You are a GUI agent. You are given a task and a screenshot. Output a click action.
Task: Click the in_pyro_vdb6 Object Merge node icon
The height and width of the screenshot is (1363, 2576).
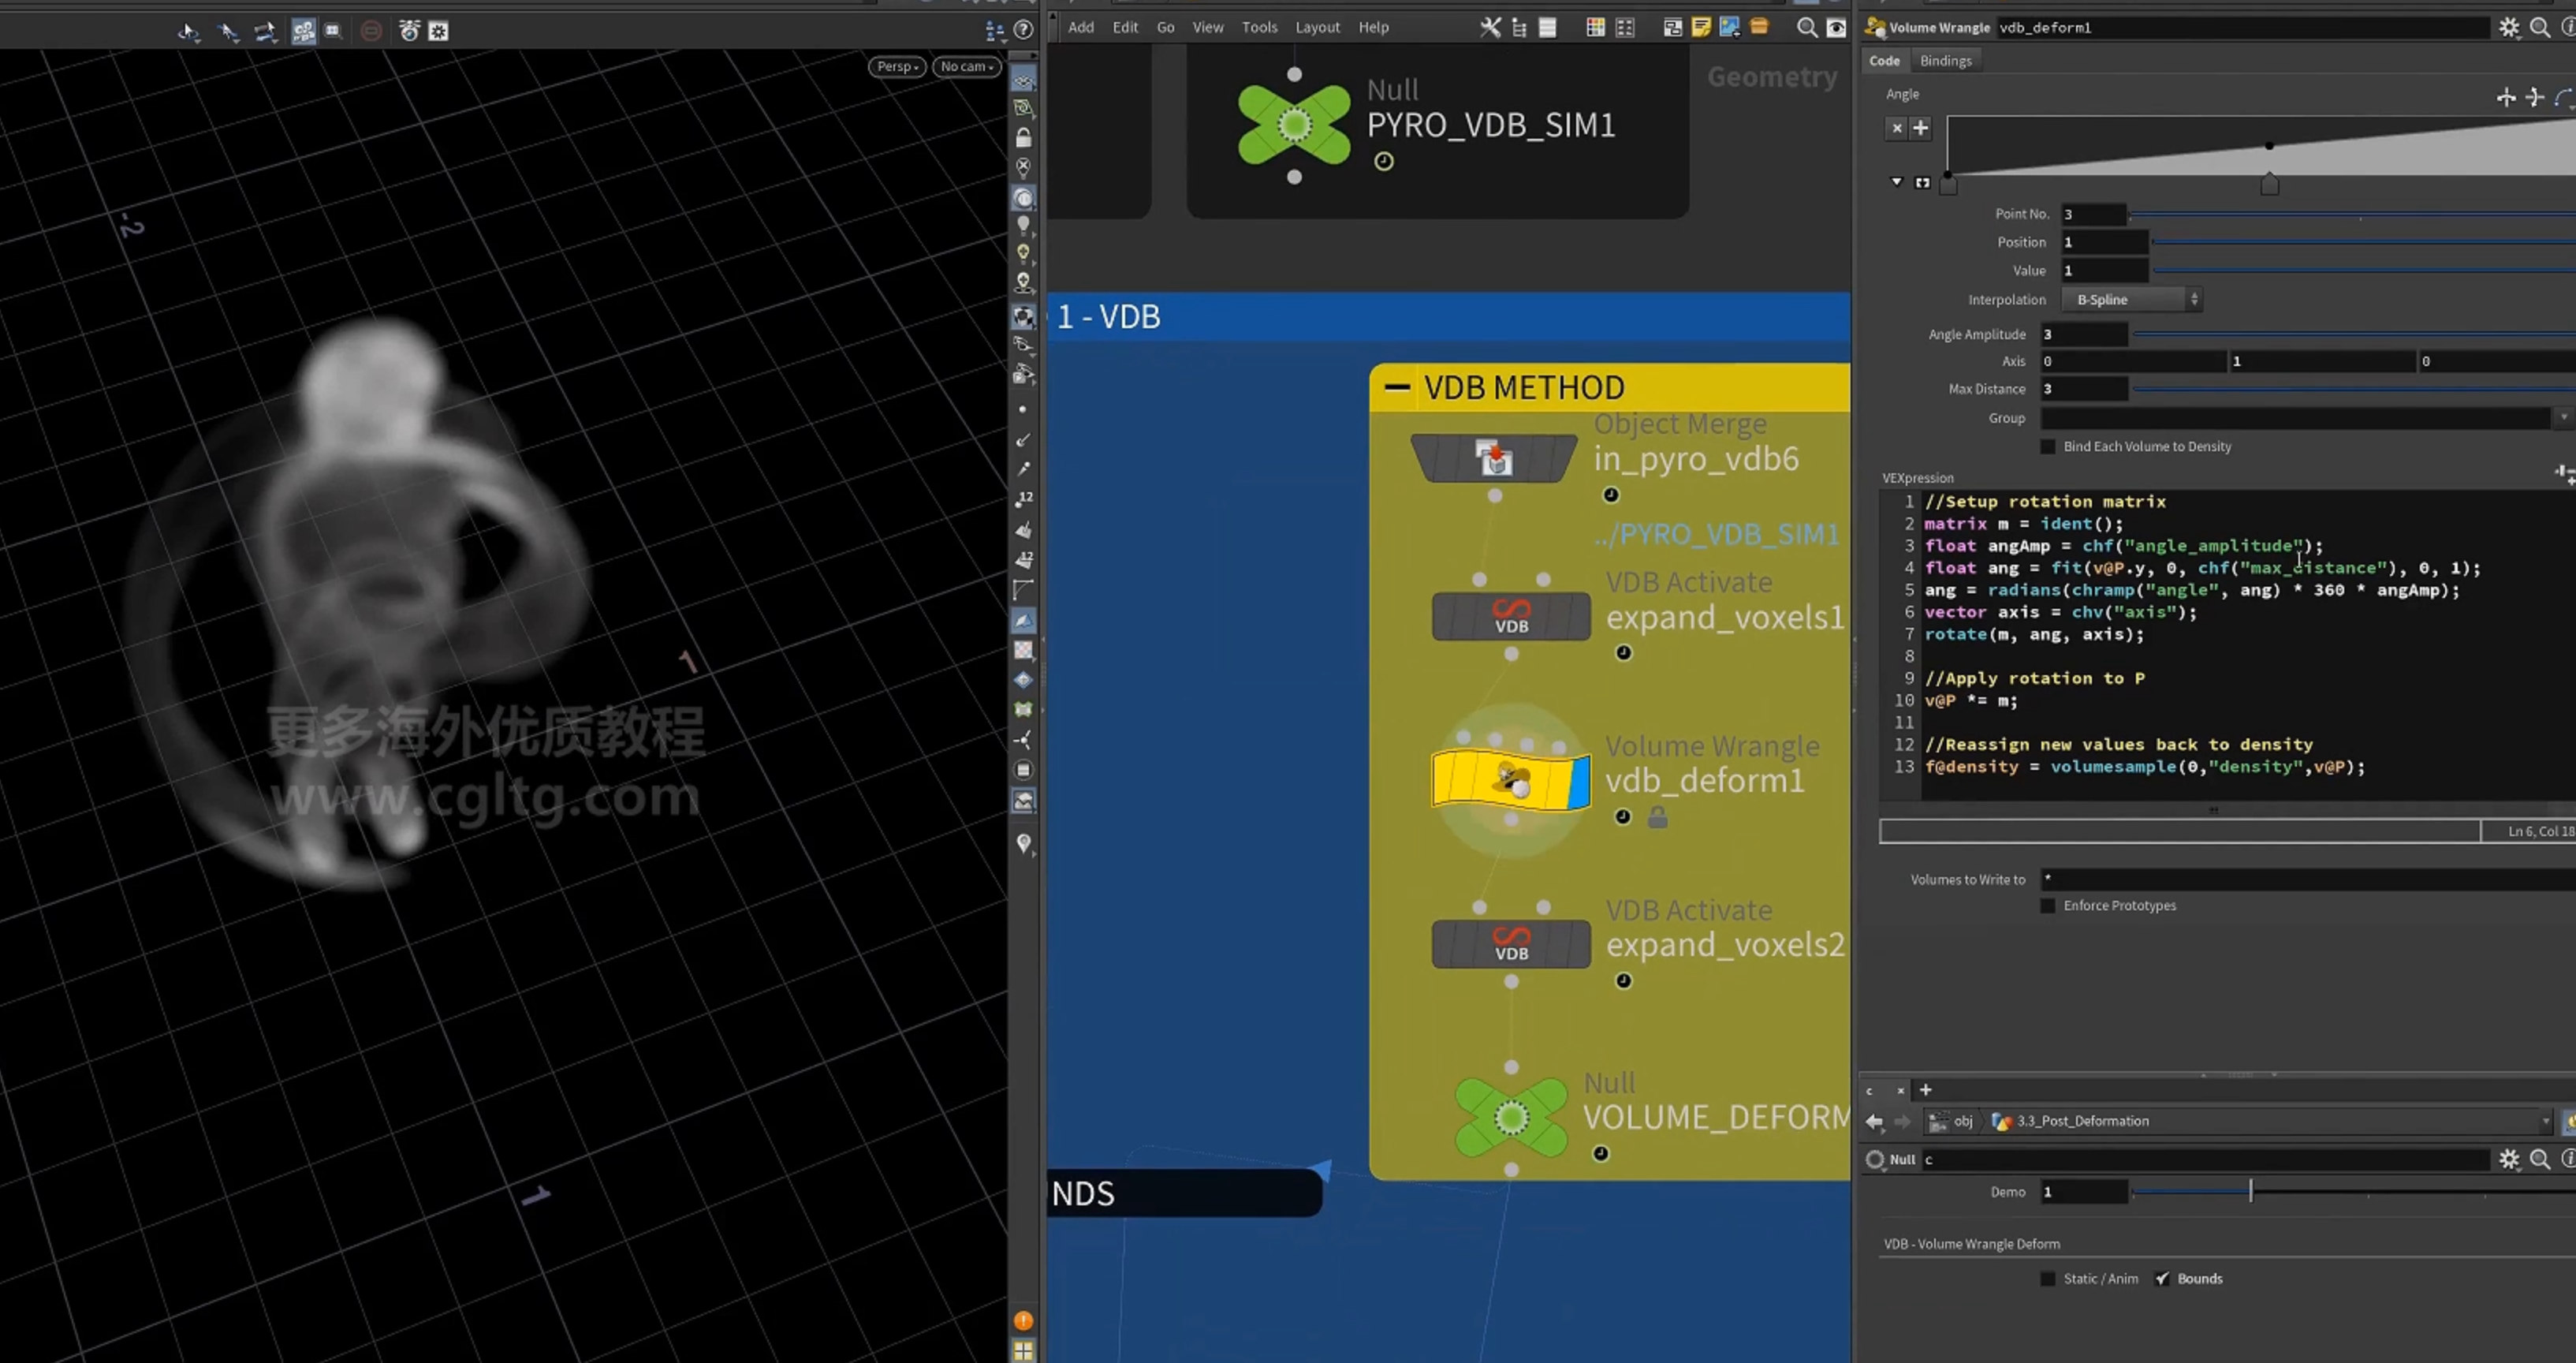pyautogui.click(x=1494, y=458)
